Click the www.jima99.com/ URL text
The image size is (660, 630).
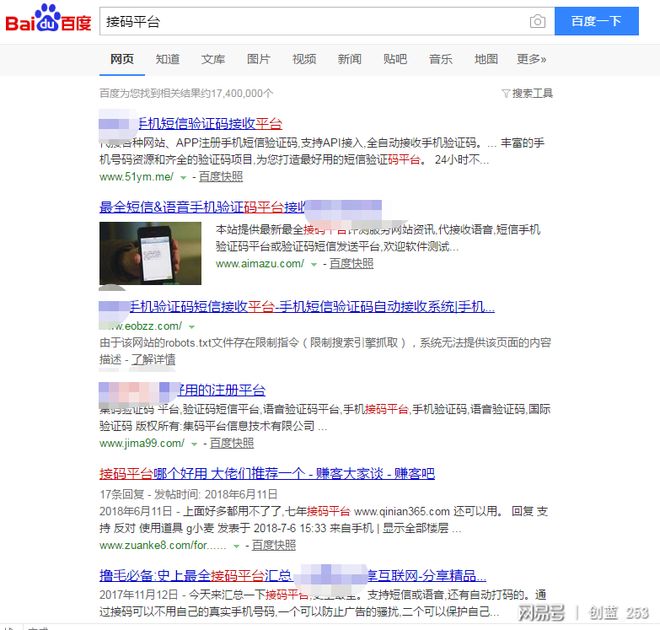click(x=142, y=443)
